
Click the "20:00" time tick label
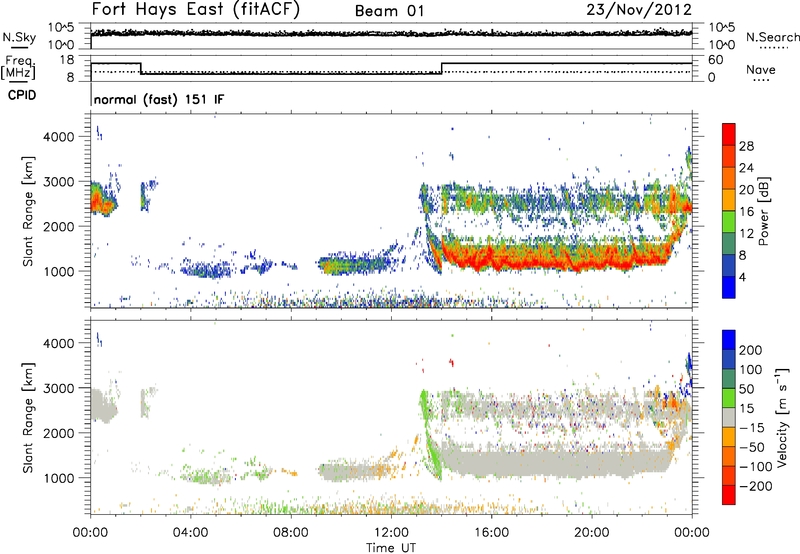(591, 533)
